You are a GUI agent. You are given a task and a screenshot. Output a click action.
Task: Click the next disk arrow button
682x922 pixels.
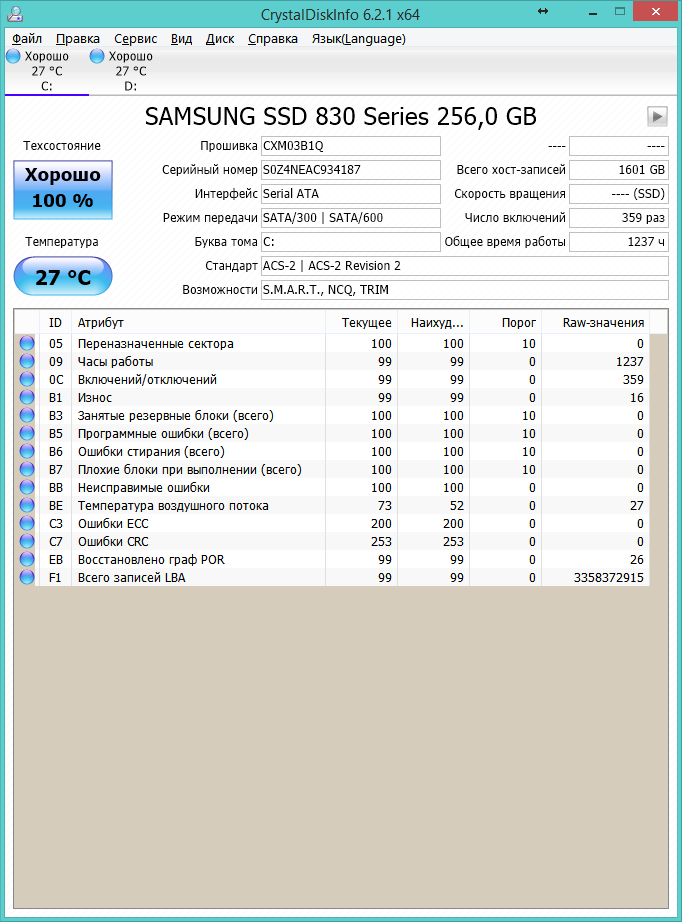click(657, 116)
